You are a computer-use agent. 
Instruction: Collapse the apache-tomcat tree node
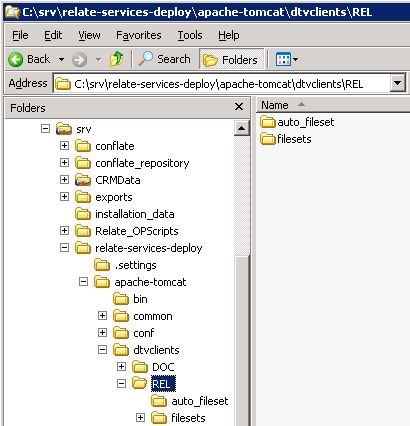tap(83, 282)
